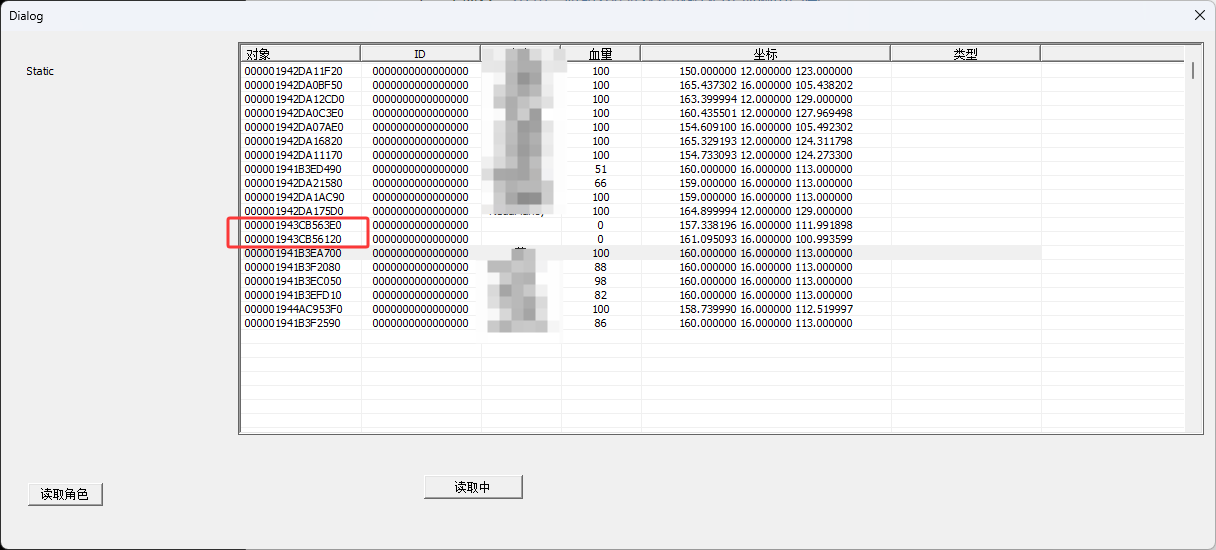
Task: Click coordinates 154.609100 16.000000 105.492302
Action: click(x=766, y=127)
